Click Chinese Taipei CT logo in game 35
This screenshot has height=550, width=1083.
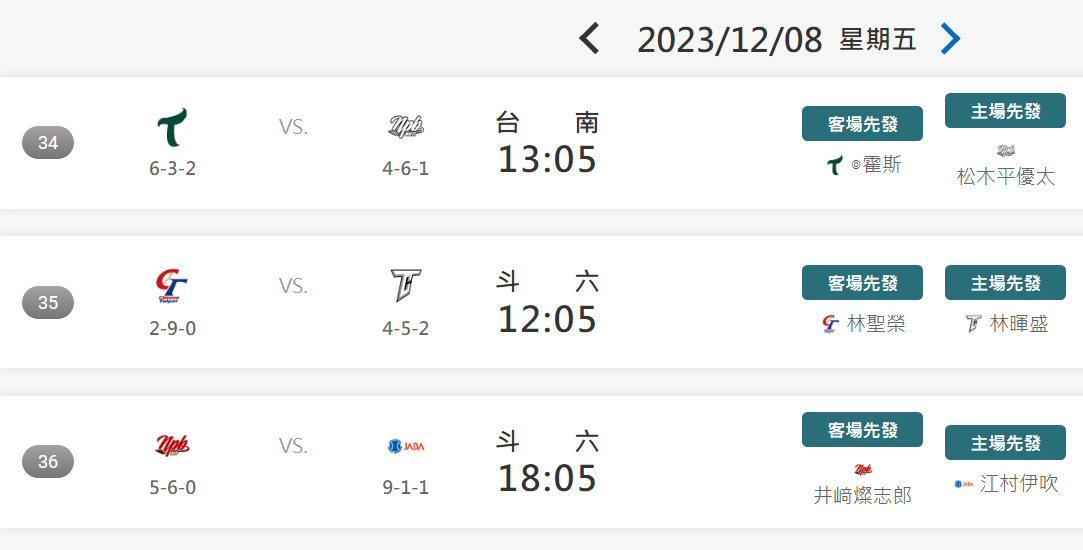172,287
